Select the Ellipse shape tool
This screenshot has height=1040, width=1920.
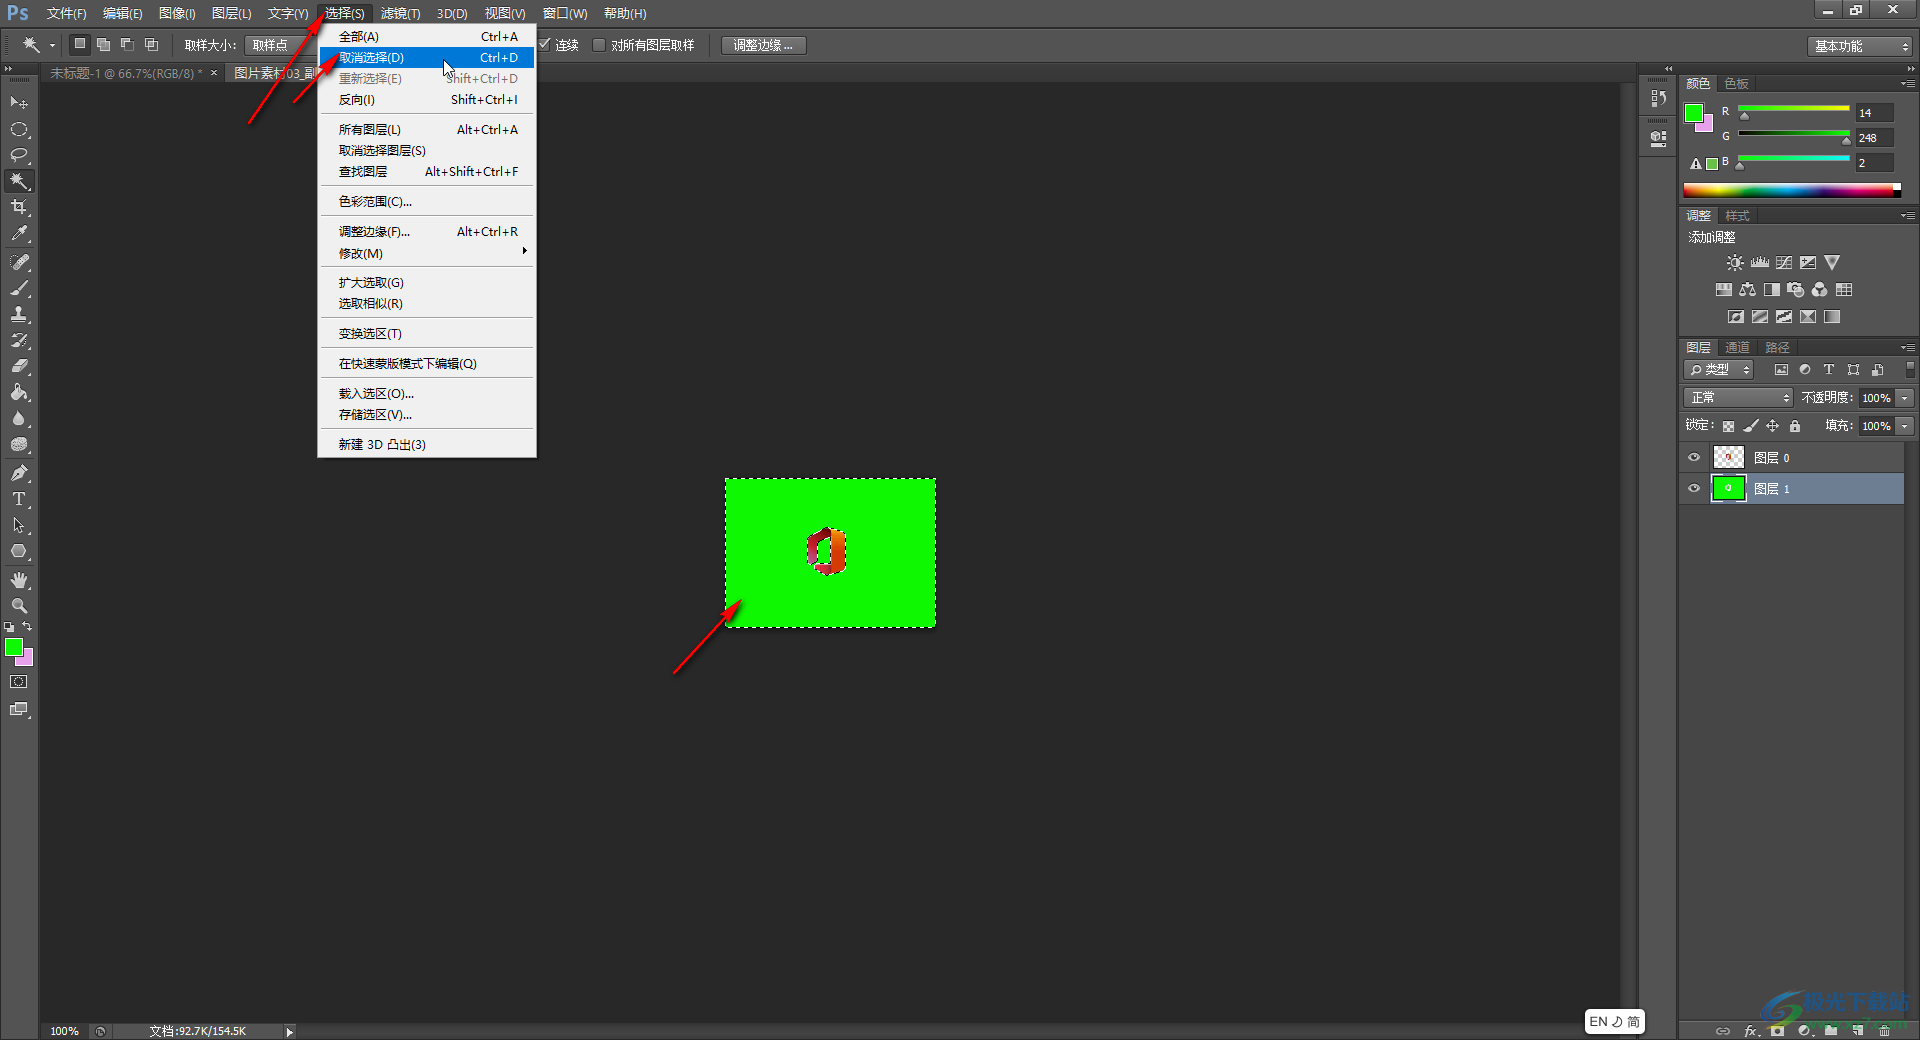pyautogui.click(x=19, y=551)
